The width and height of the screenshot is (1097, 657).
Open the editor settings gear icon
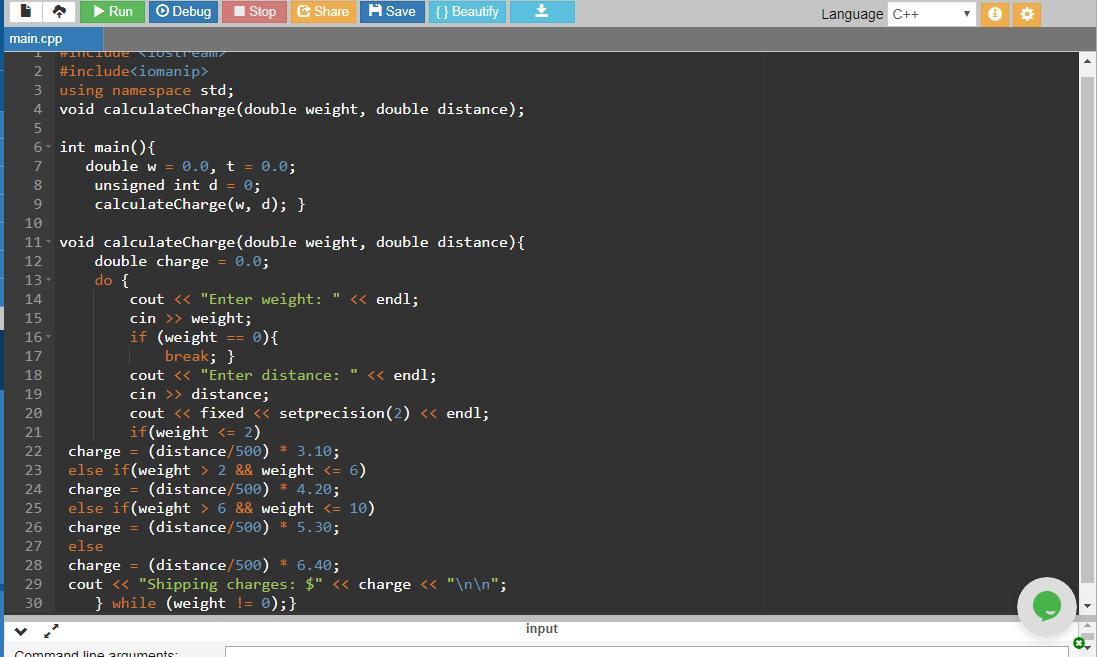1026,14
